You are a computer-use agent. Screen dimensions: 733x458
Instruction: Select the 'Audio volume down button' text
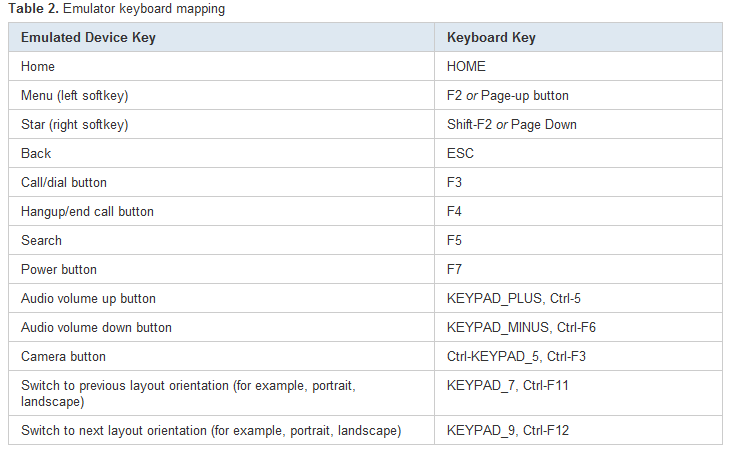pos(96,328)
